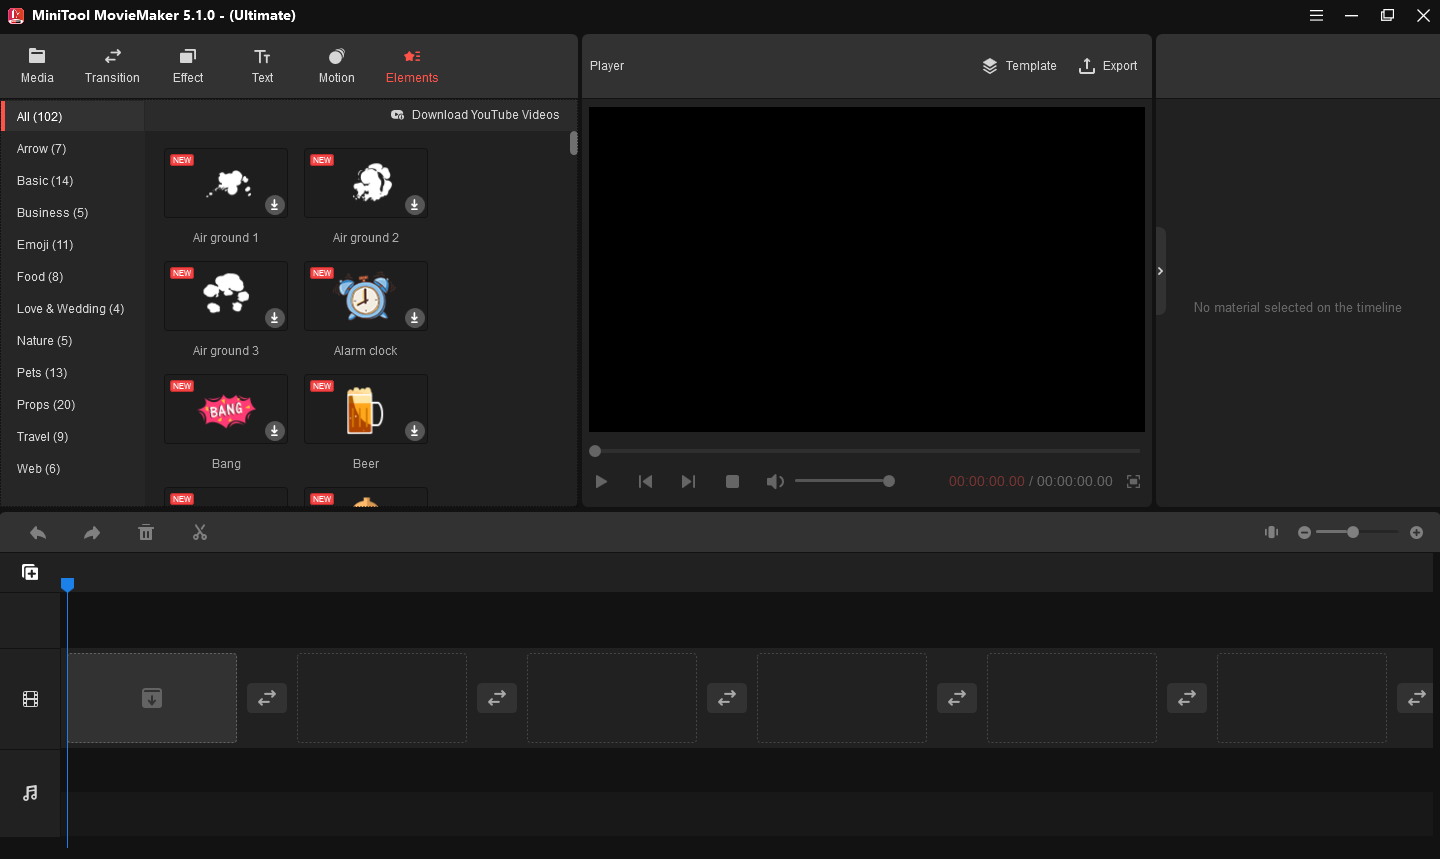Click the elements list scrollbar
The height and width of the screenshot is (859, 1440).
(x=574, y=143)
